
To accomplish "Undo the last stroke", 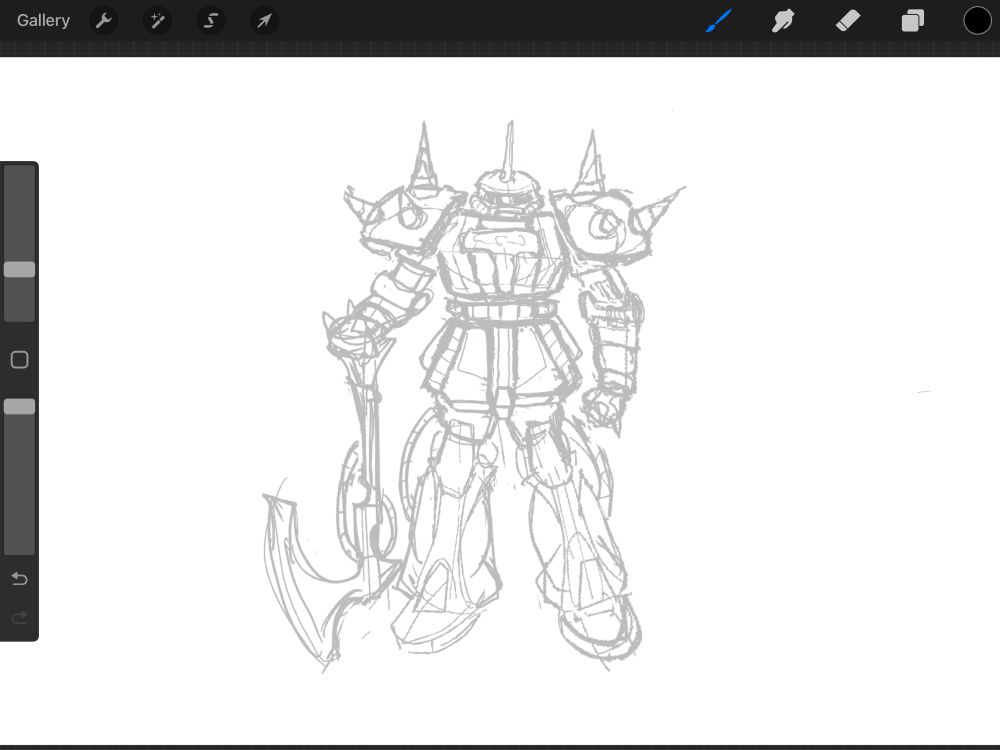I will pos(19,579).
